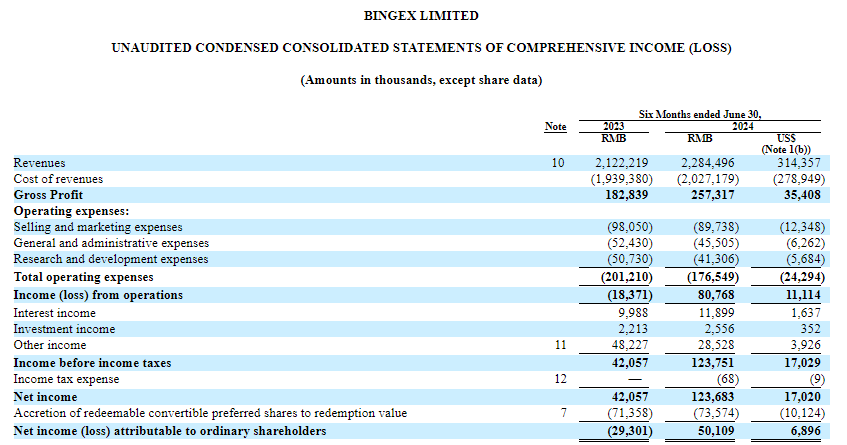Select the 'Cost of revenues' row label
This screenshot has width=847, height=445.
coord(58,179)
